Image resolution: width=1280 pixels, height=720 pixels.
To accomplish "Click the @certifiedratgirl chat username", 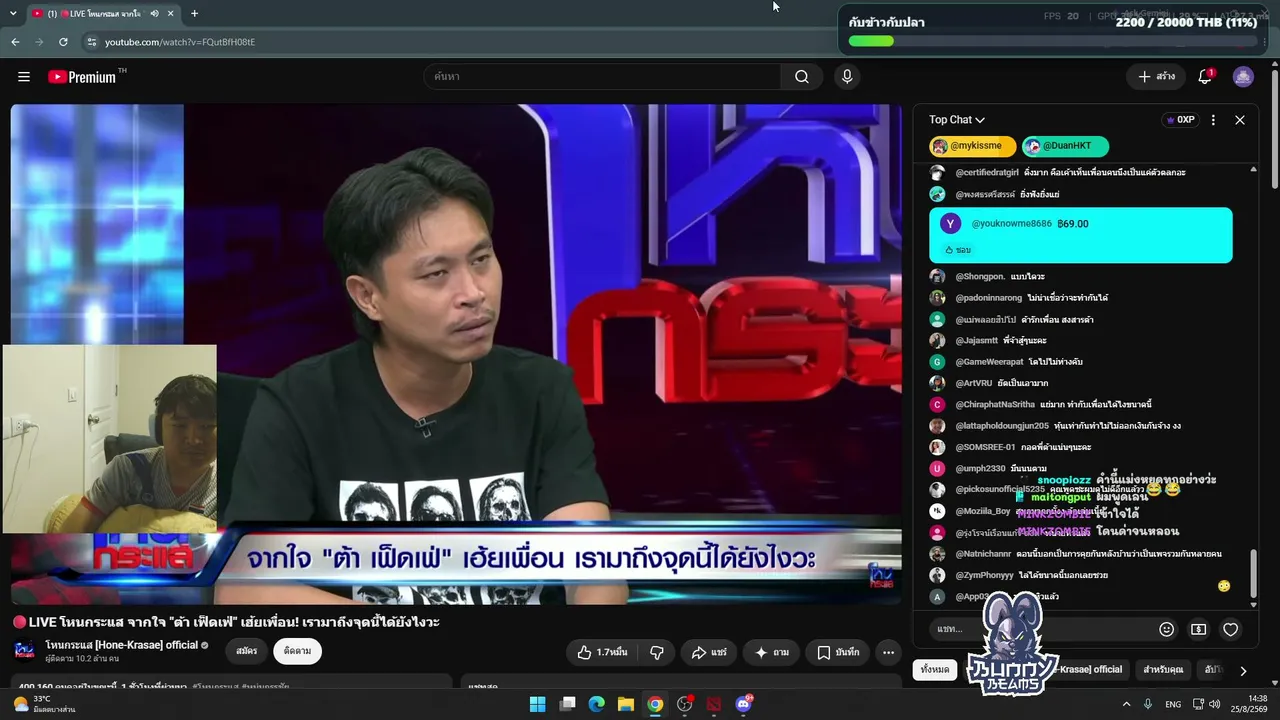I will tap(987, 173).
